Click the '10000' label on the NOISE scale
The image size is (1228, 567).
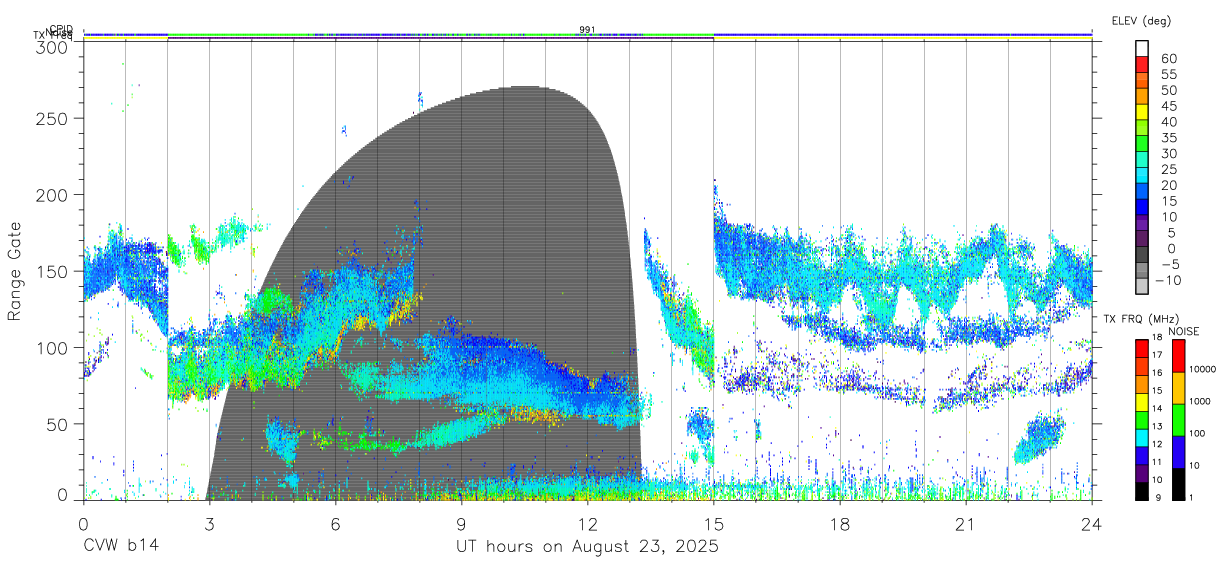pyautogui.click(x=1202, y=369)
